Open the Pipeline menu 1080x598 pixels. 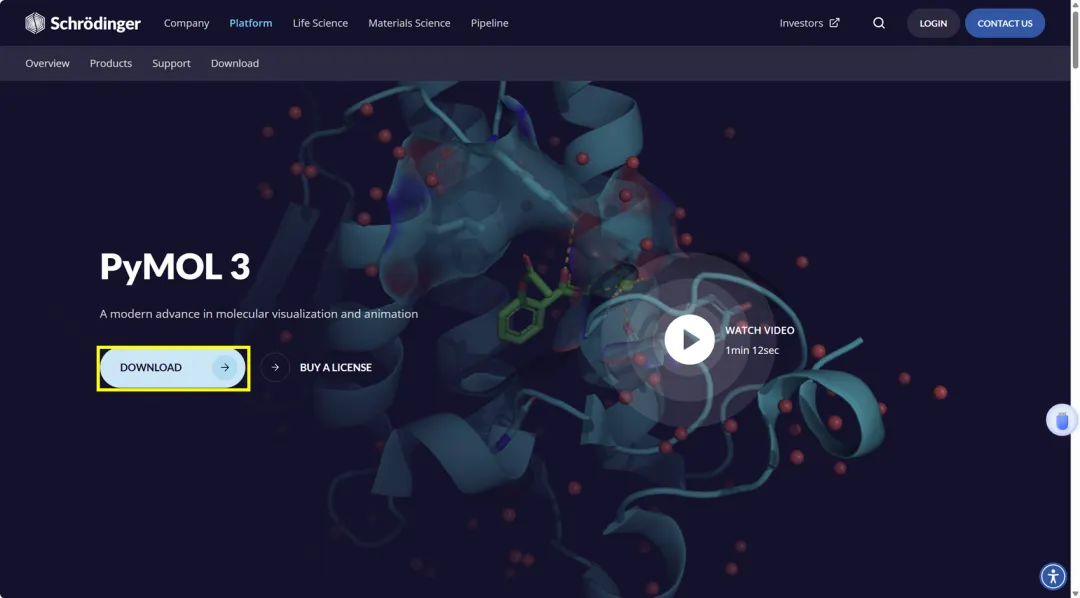(x=490, y=23)
